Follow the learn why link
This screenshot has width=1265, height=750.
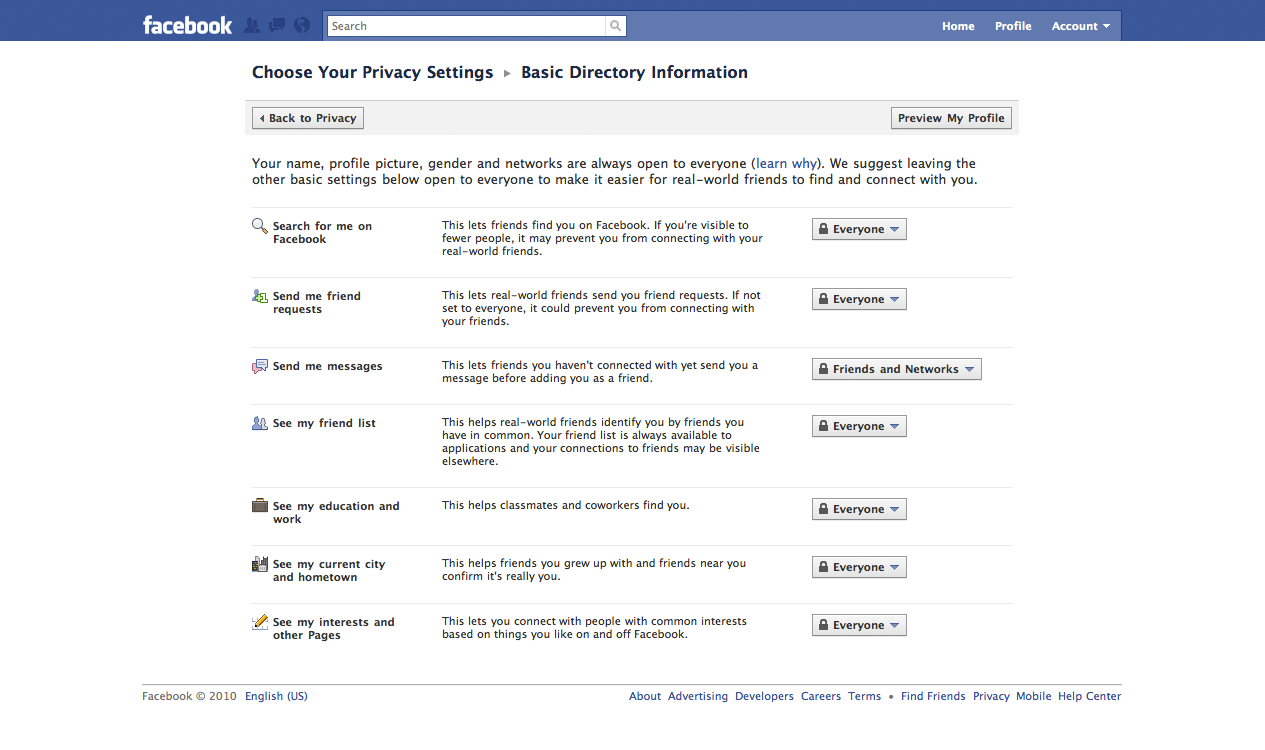786,163
